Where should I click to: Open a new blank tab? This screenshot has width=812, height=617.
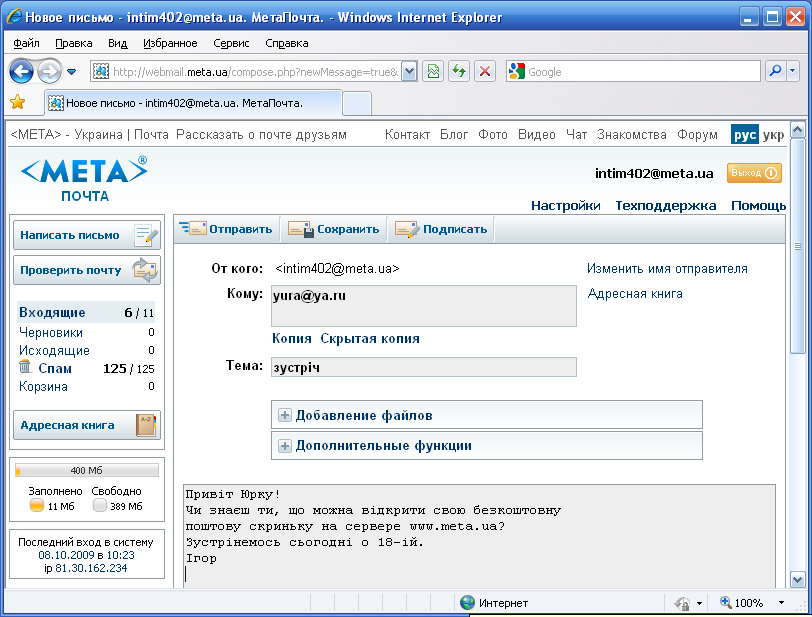tap(357, 103)
